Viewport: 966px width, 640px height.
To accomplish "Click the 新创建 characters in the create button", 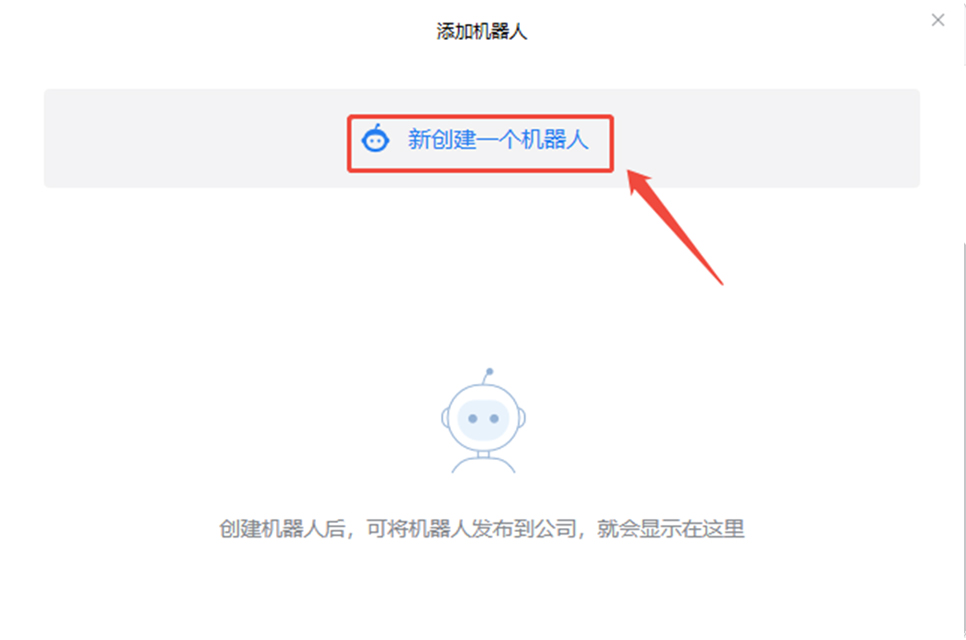I will click(442, 139).
